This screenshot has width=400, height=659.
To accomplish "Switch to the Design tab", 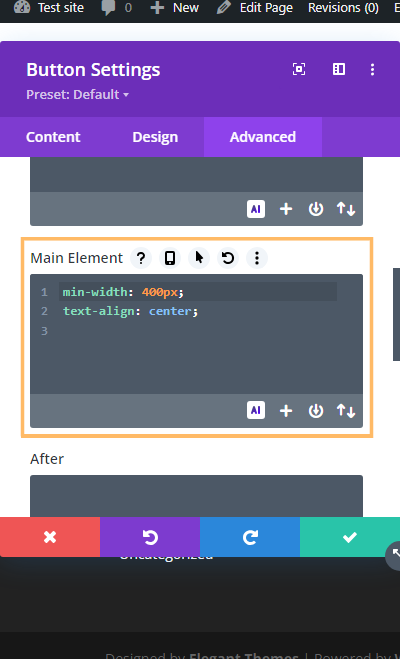I will coord(155,137).
